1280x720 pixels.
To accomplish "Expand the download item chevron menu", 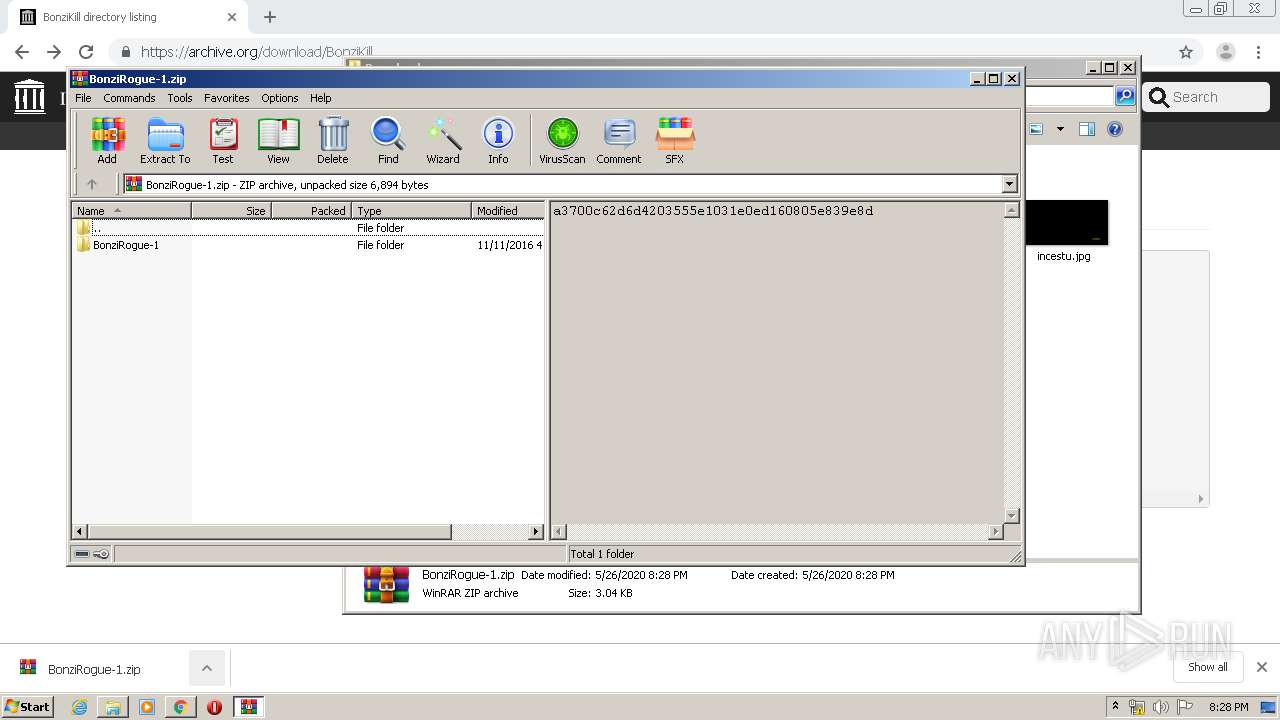I will click(x=206, y=668).
